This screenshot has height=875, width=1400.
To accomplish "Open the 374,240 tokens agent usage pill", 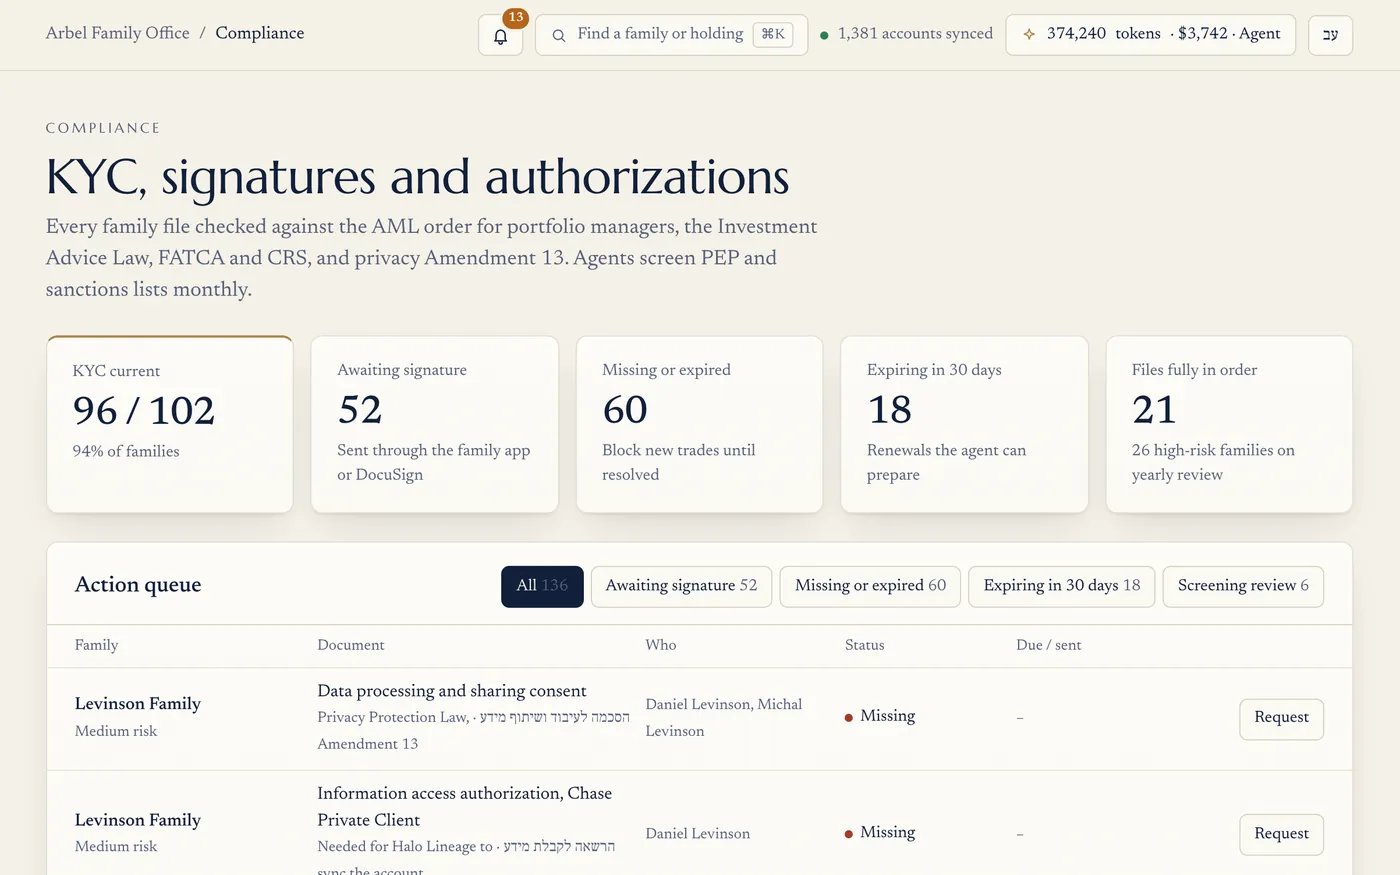I will [1151, 35].
